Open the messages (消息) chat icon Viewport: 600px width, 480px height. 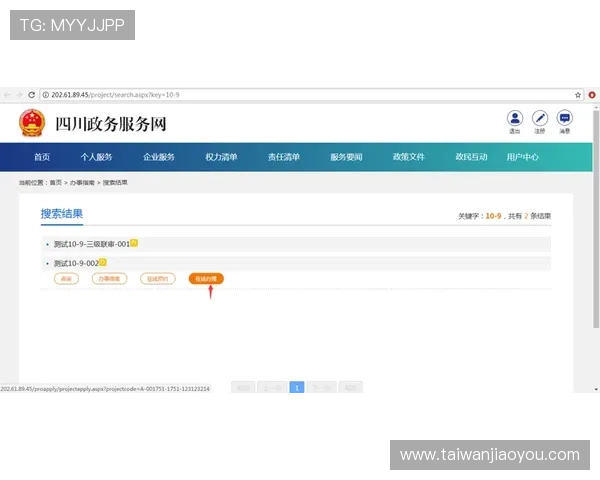click(x=564, y=118)
